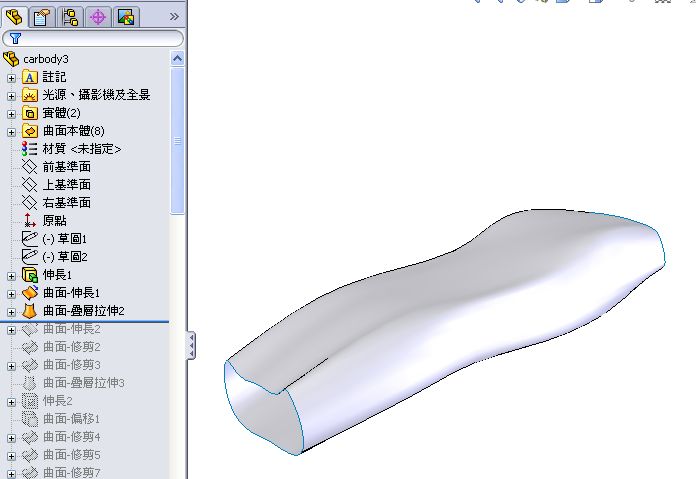This screenshot has height=479, width=696.
Task: Click the 上基準面 plane icon
Action: (30, 185)
